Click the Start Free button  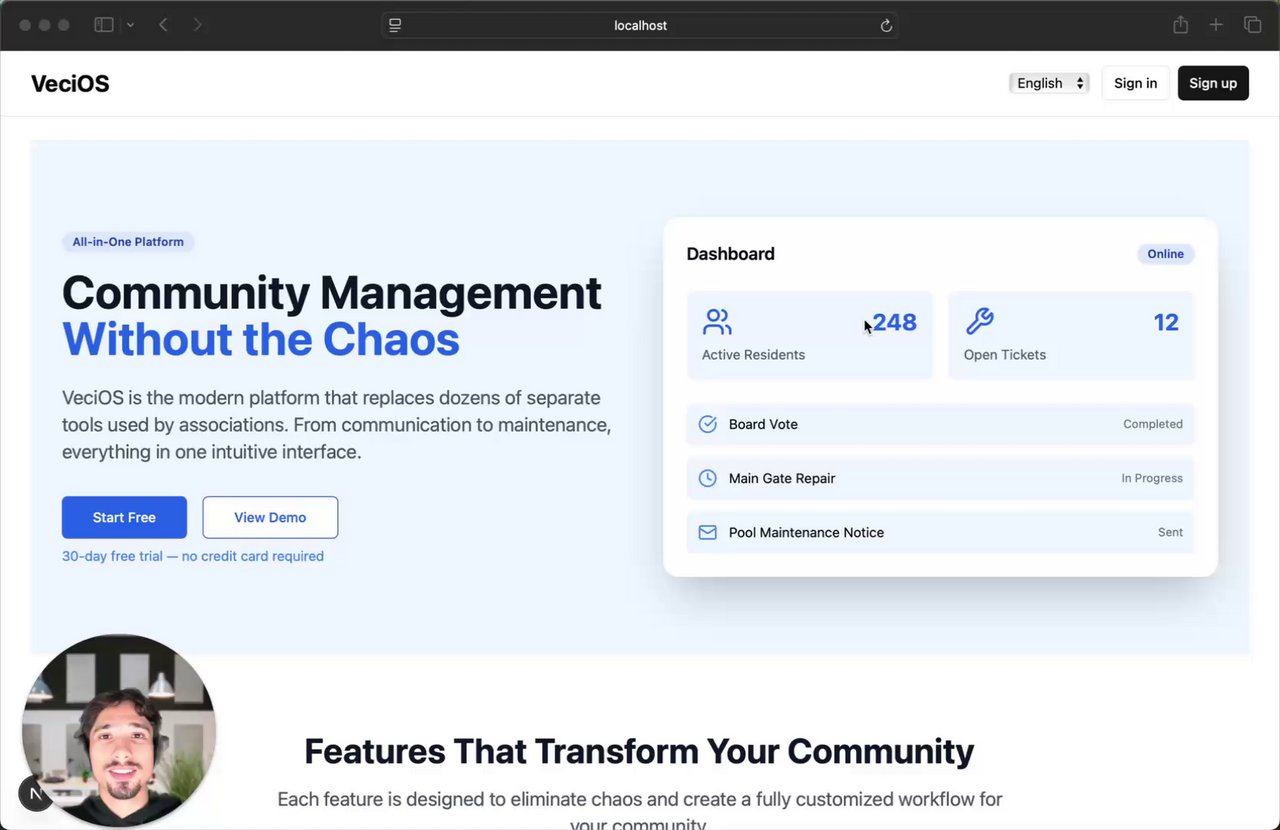pyautogui.click(x=124, y=517)
